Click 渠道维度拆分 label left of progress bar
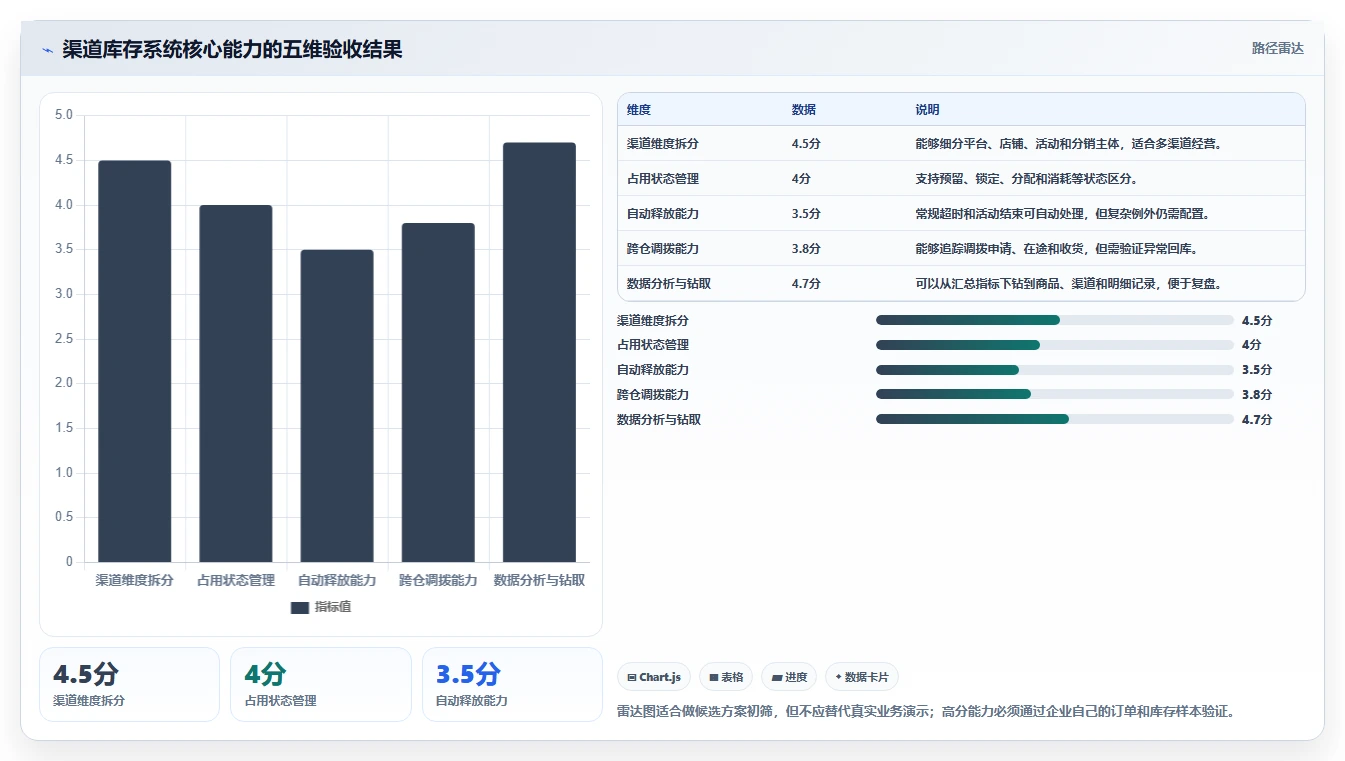1345x761 pixels. pyautogui.click(x=653, y=321)
